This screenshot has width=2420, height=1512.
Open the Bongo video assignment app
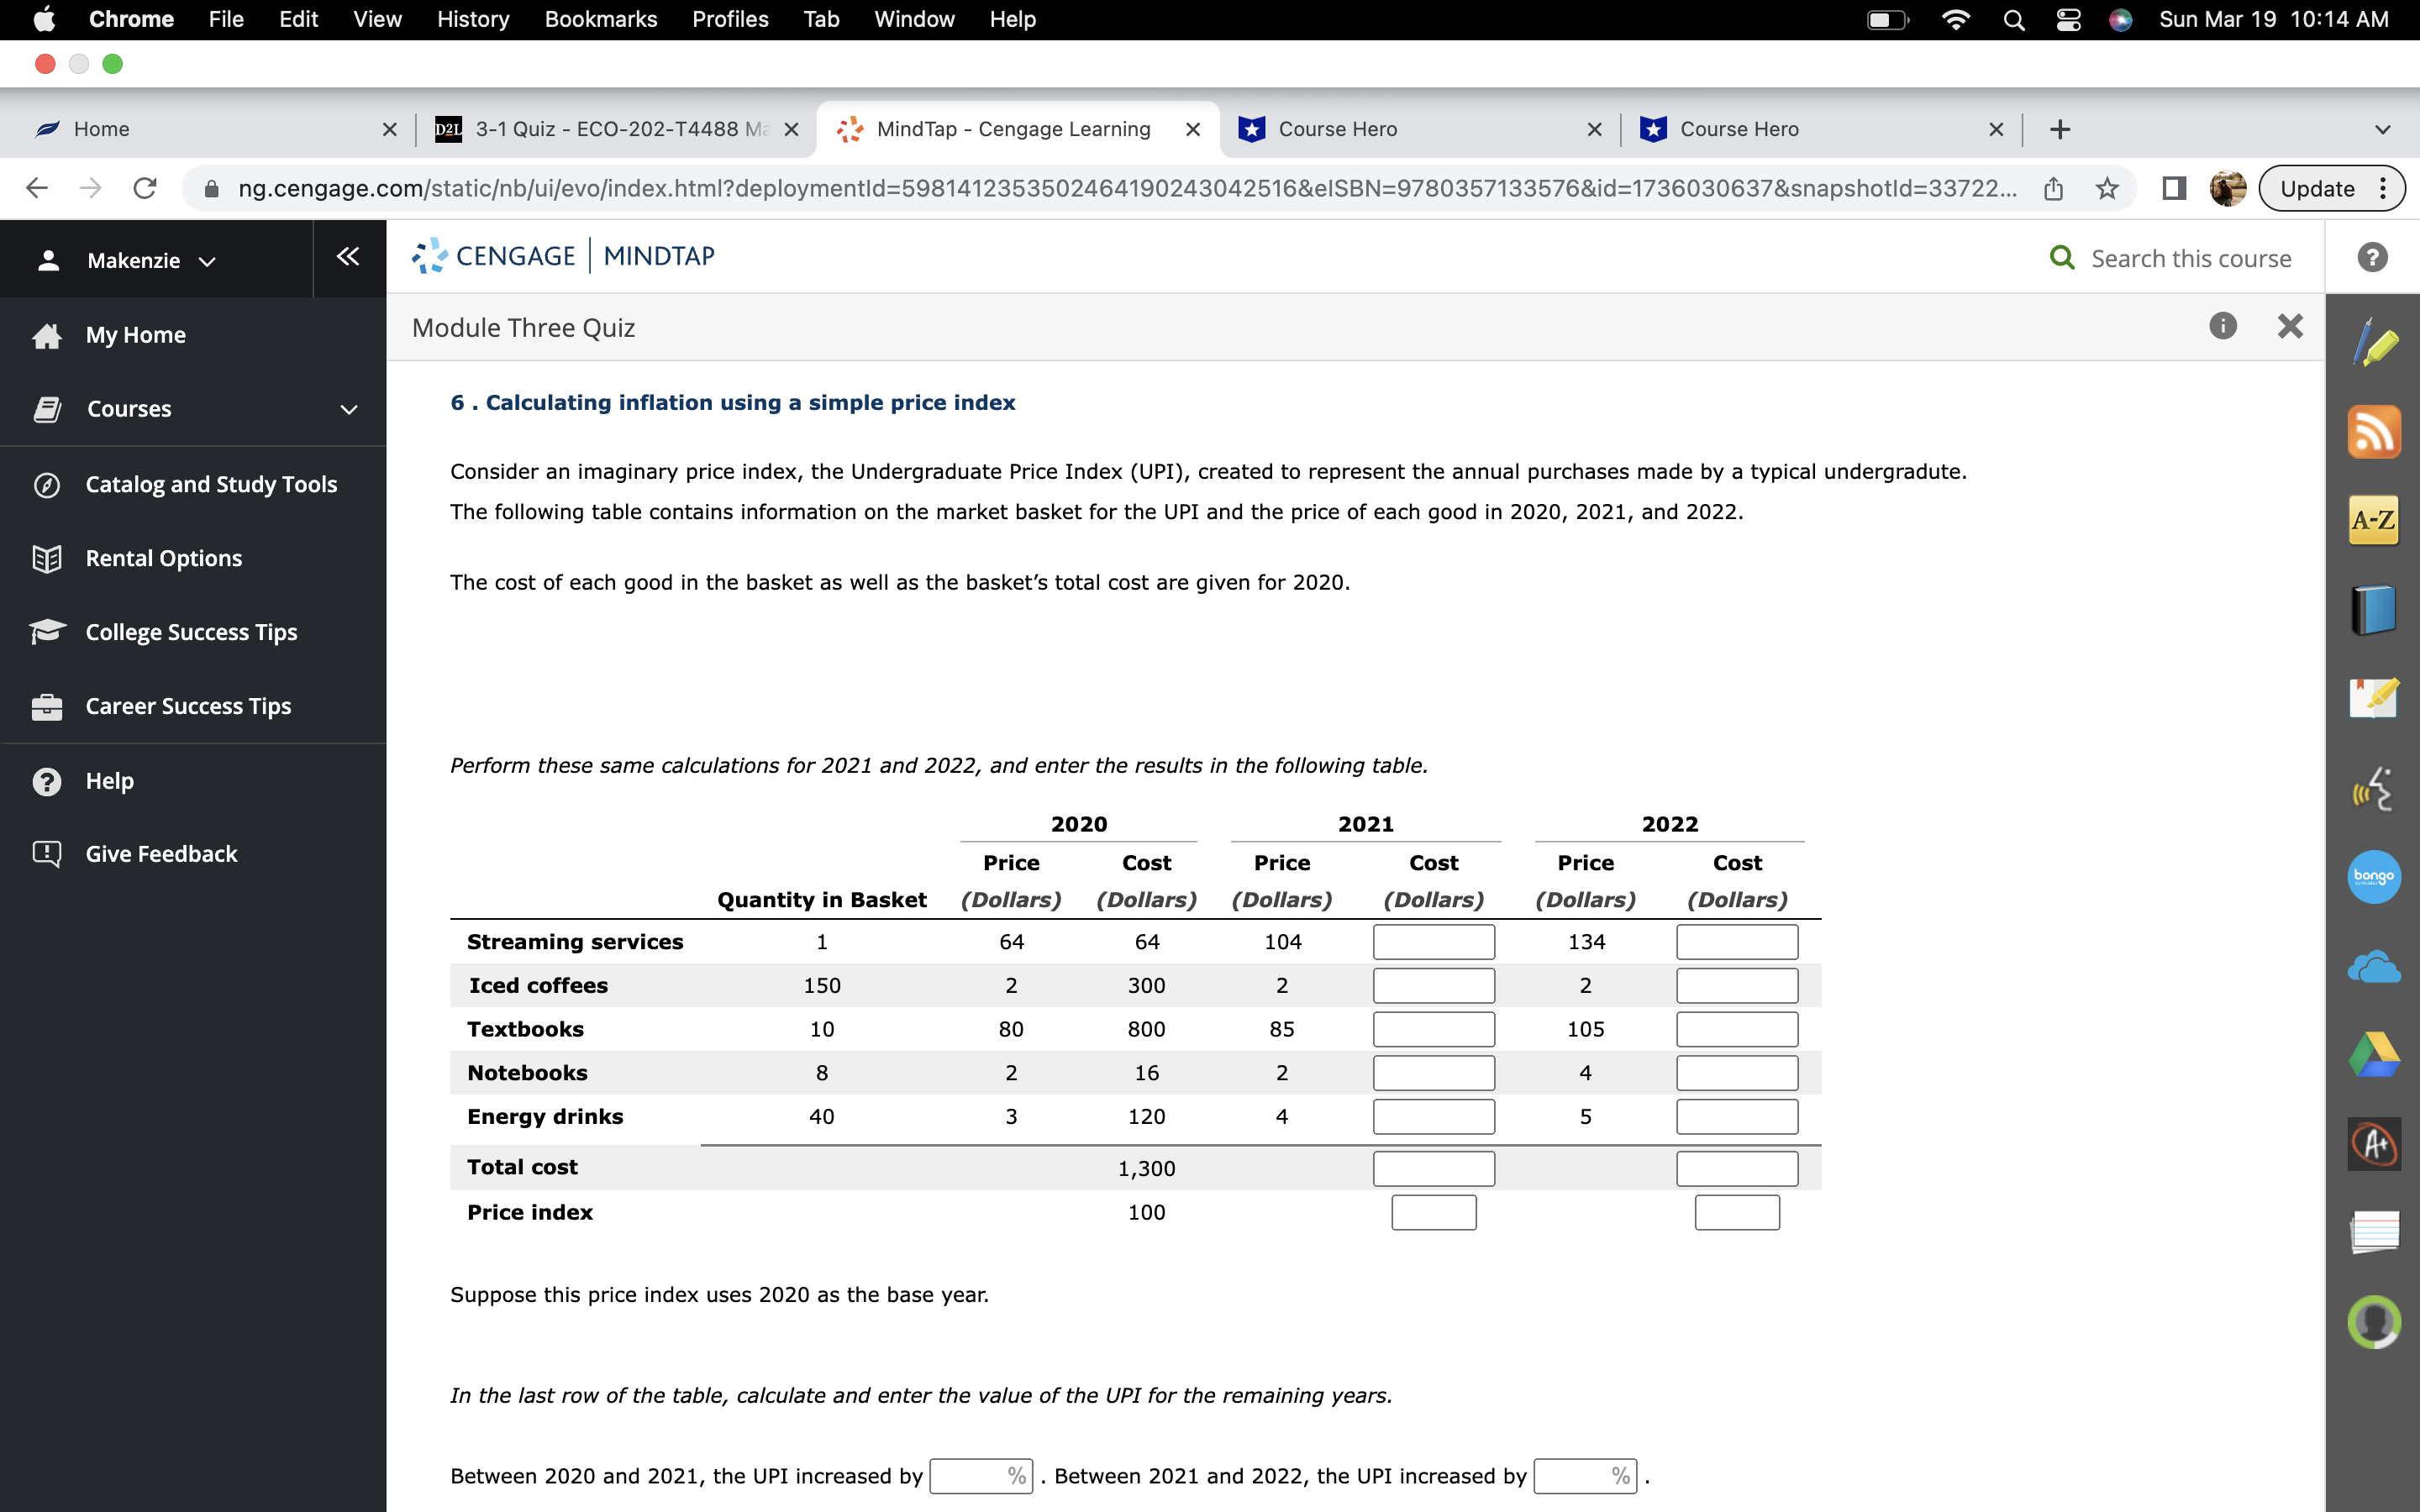tap(2375, 877)
